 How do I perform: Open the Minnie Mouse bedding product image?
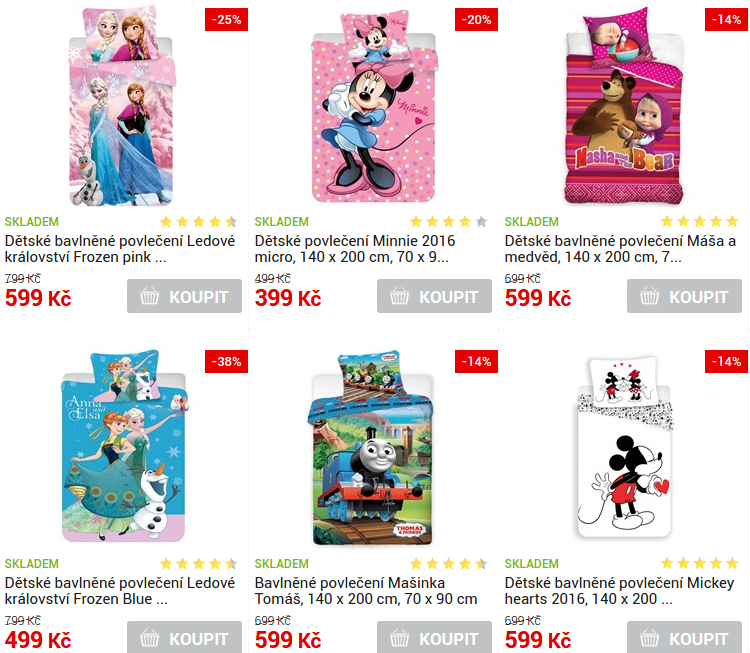pyautogui.click(x=374, y=107)
